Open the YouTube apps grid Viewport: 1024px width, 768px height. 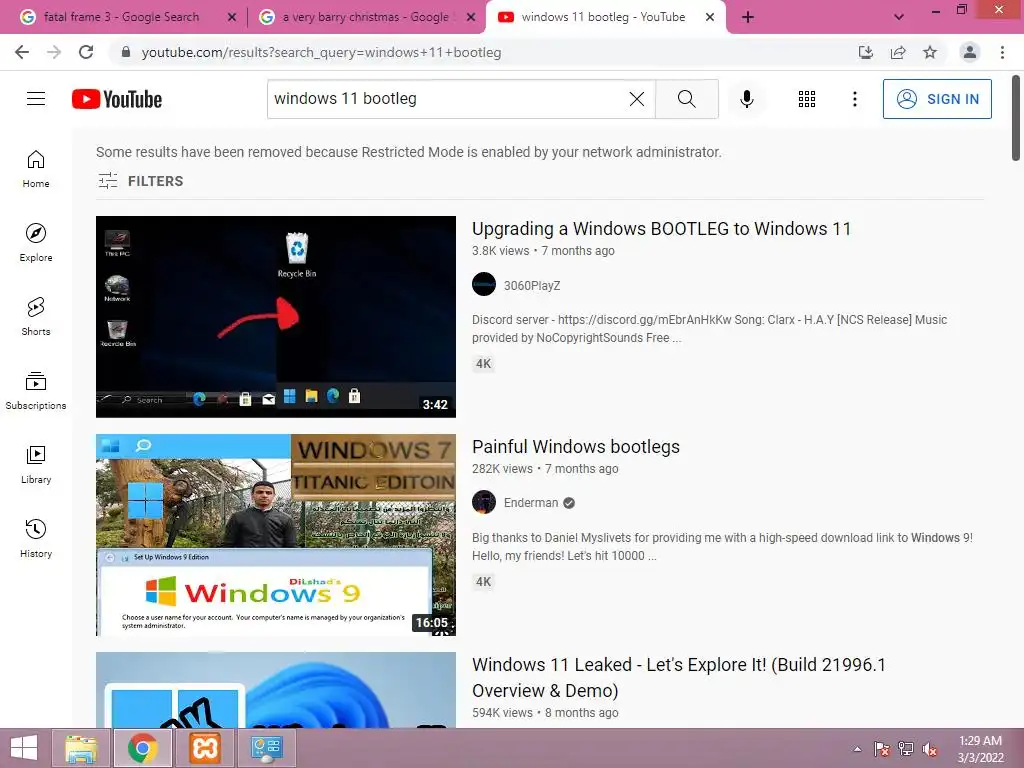[807, 99]
